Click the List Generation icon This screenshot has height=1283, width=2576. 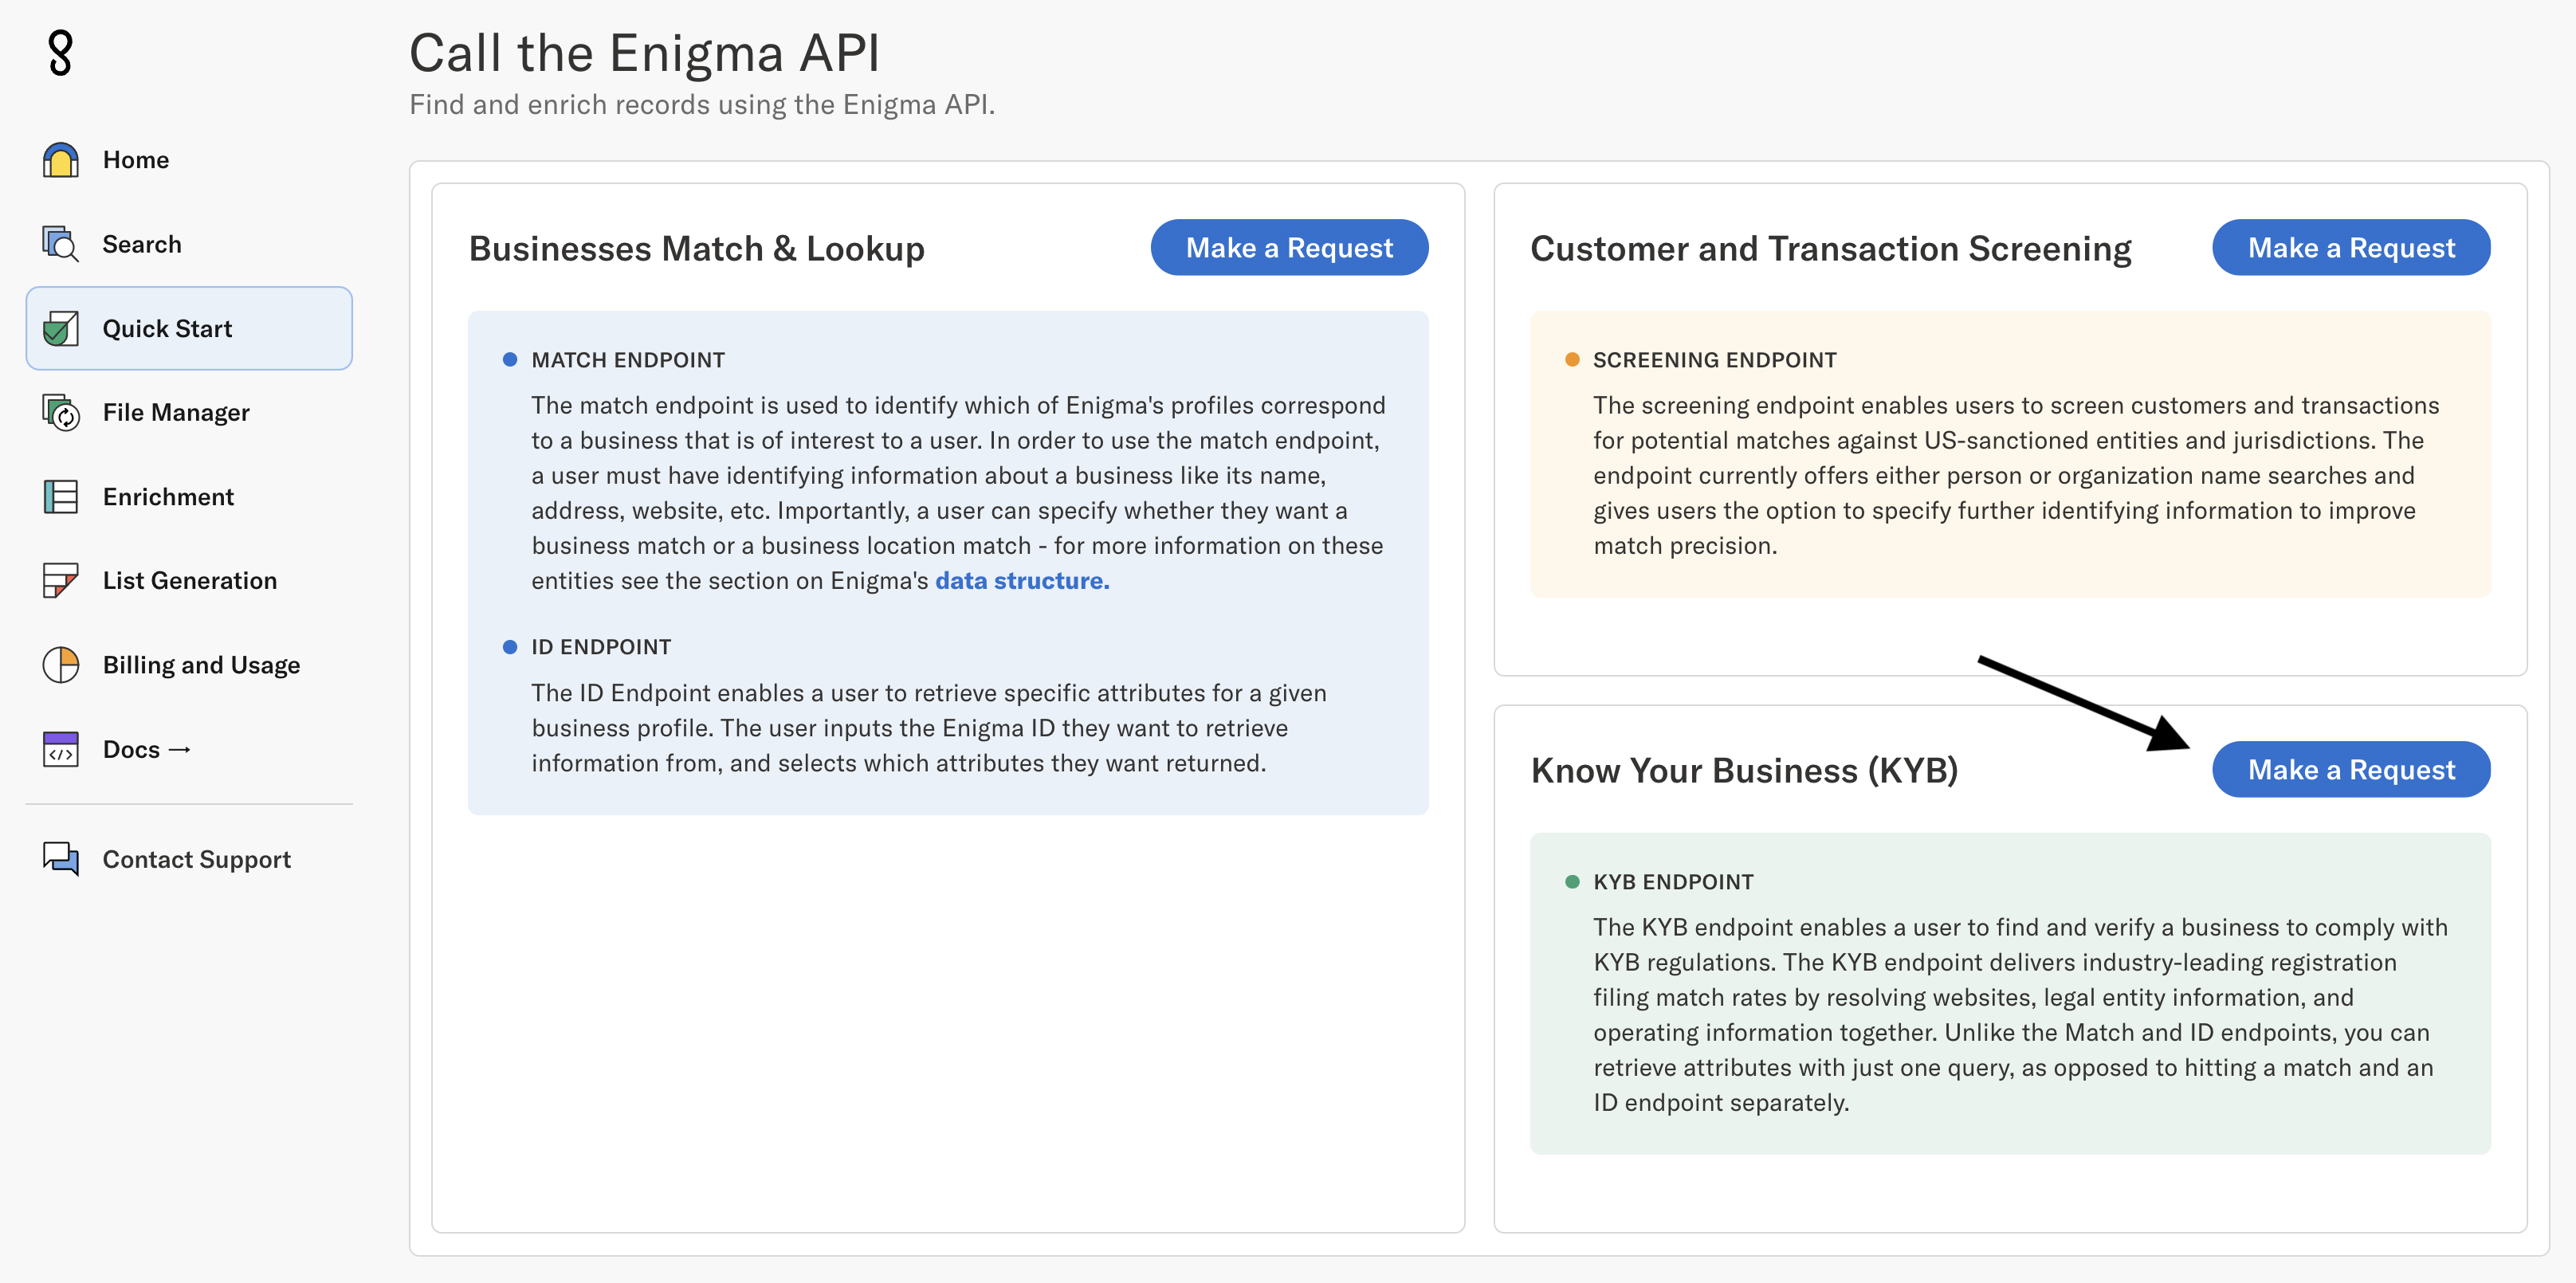[60, 581]
